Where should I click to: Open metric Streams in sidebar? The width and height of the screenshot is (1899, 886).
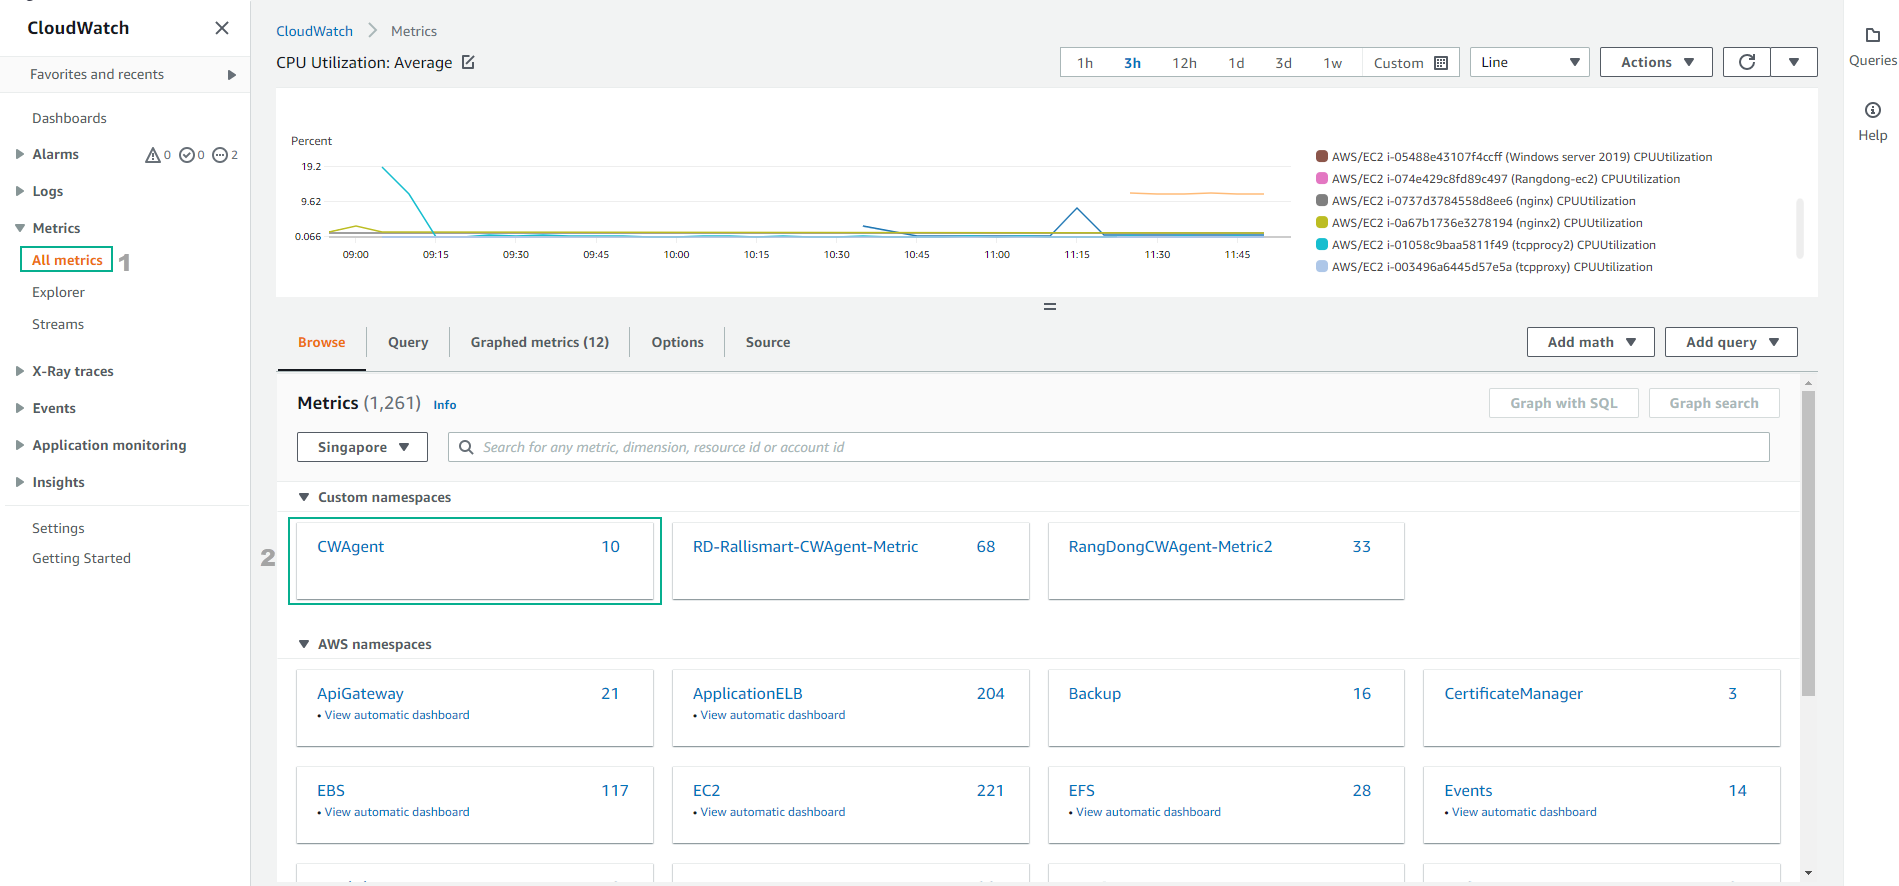coord(58,324)
